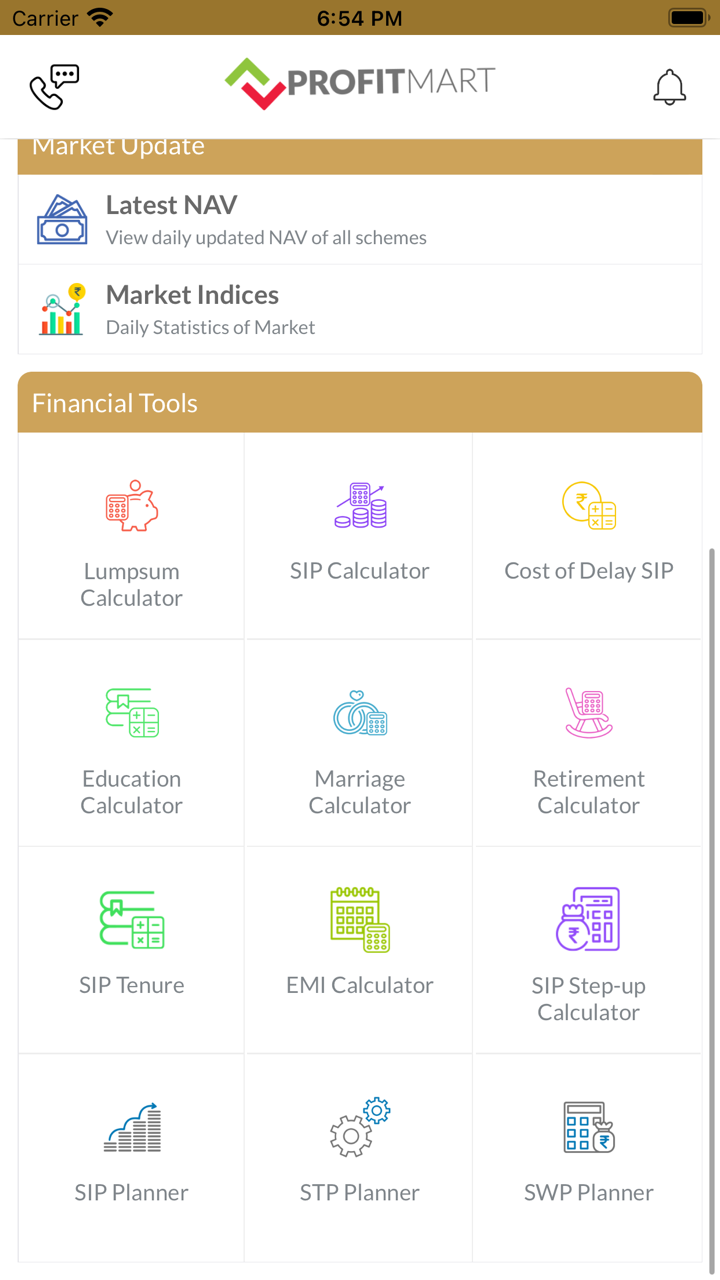The image size is (720, 1280).
Task: Tap the Marriage Calculator rings icon
Action: 360,713
